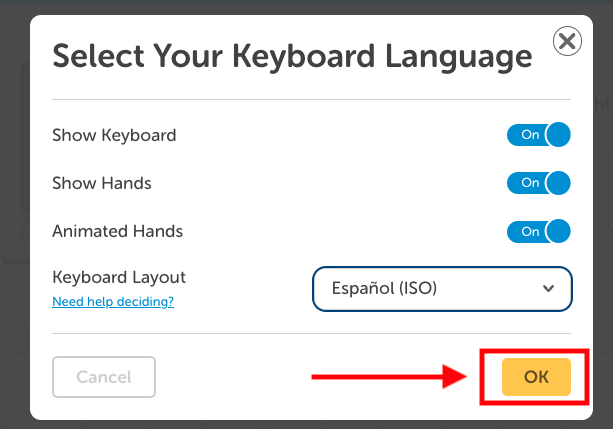The width and height of the screenshot is (613, 429).
Task: Click the Show Keyboard label text
Action: tap(114, 135)
